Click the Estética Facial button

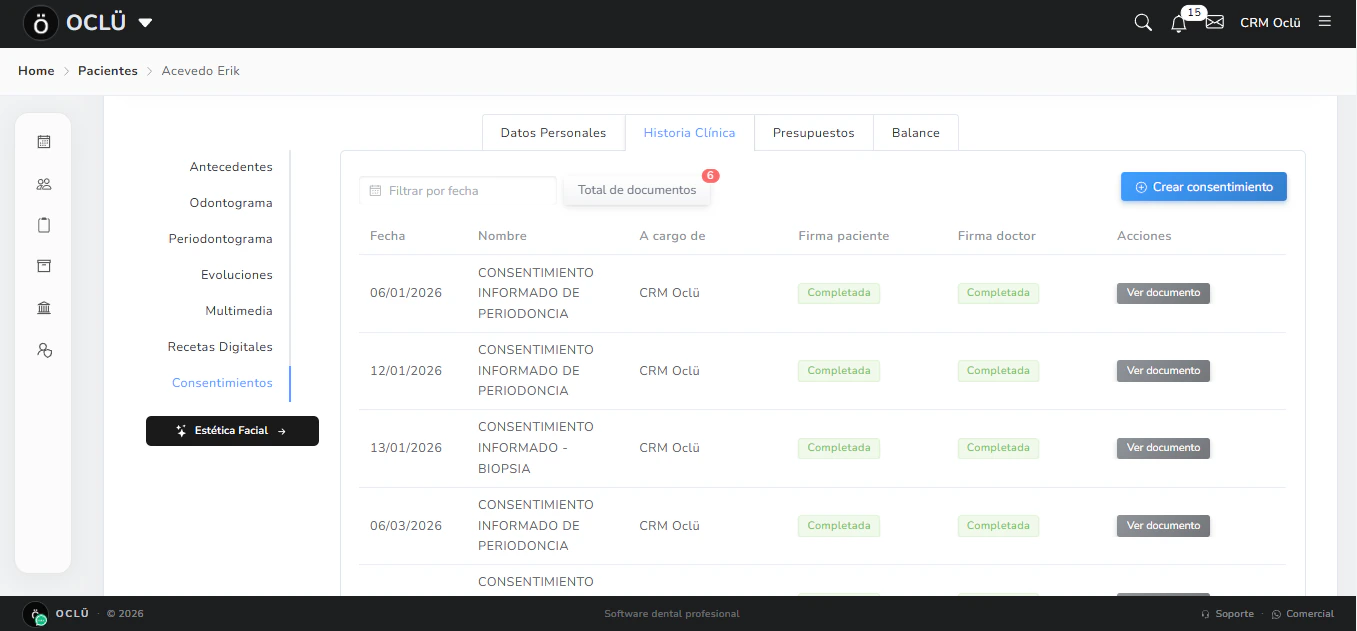(232, 431)
